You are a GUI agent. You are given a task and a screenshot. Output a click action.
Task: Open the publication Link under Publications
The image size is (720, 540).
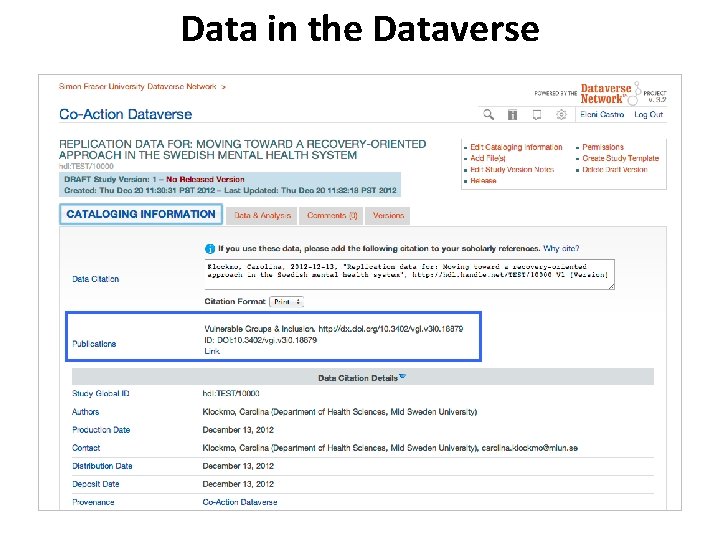pyautogui.click(x=212, y=351)
